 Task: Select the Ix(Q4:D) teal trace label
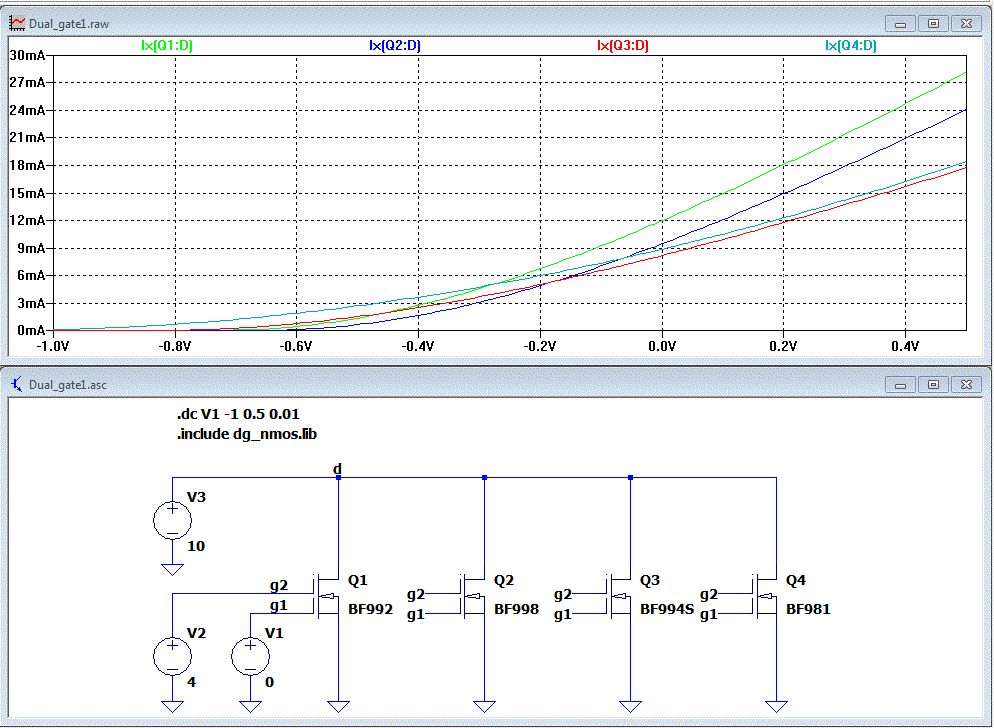pyautogui.click(x=851, y=46)
